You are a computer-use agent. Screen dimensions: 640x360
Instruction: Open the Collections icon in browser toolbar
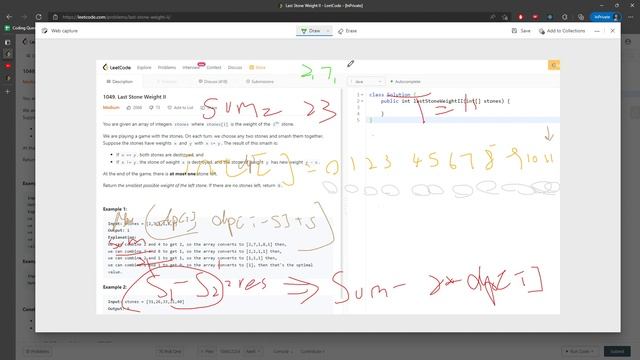tap(581, 17)
